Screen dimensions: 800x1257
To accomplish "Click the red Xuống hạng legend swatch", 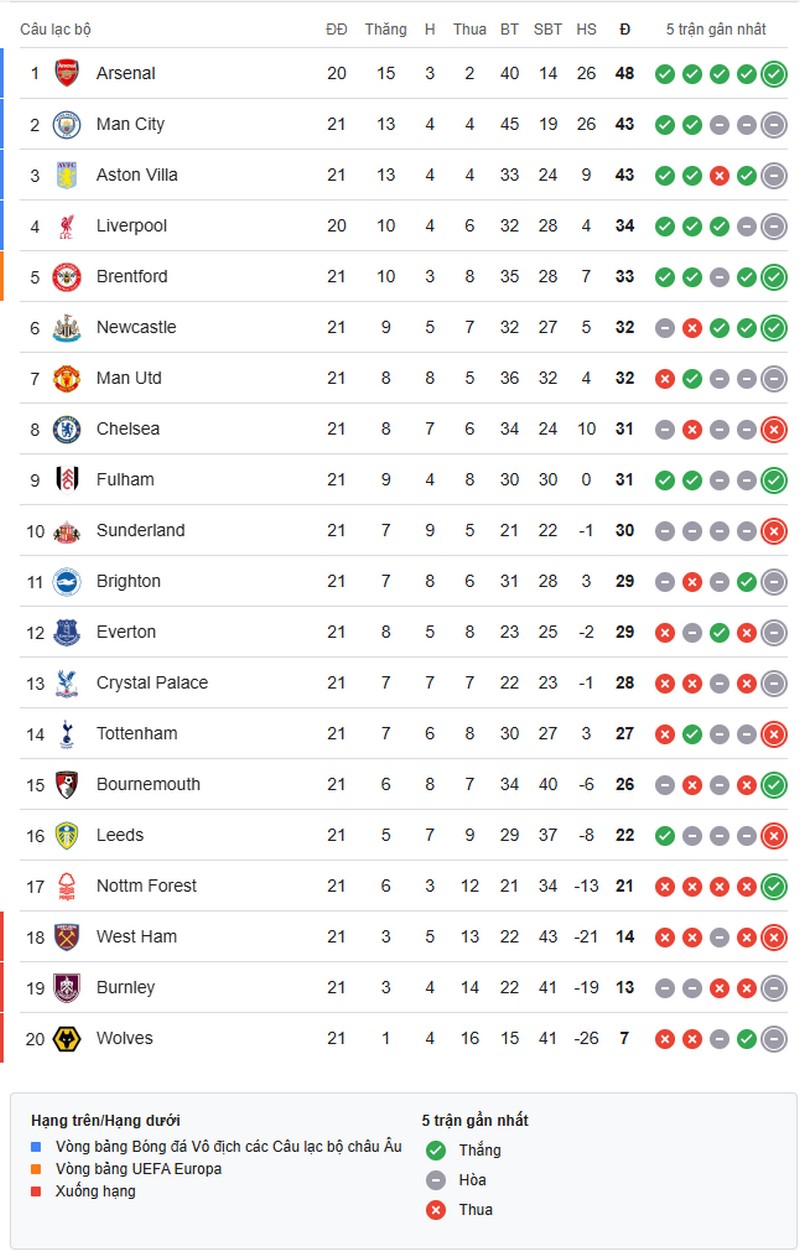I will (37, 1191).
